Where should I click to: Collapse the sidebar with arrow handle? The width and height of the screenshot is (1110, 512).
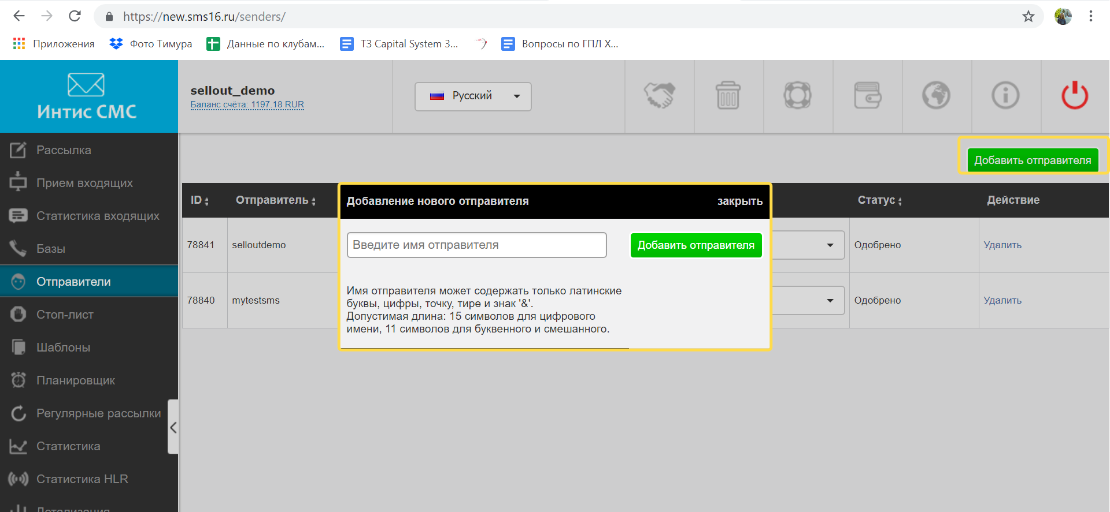[173, 427]
